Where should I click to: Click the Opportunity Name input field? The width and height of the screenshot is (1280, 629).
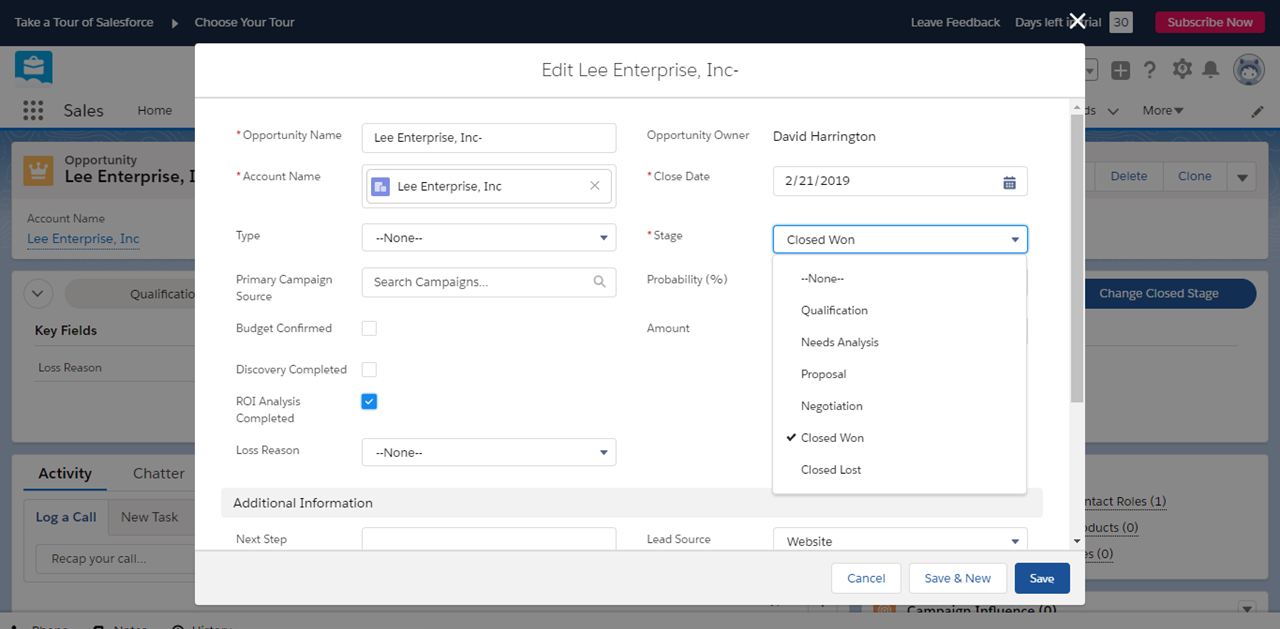point(489,138)
